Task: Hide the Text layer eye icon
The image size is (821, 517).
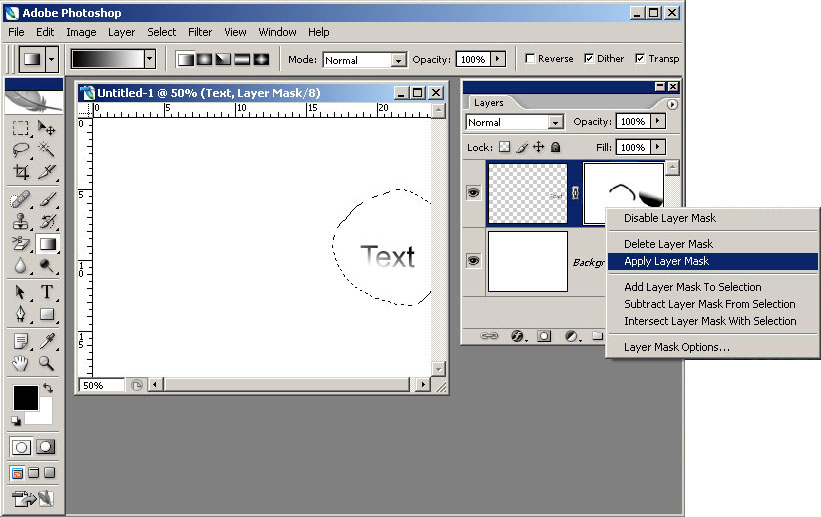Action: point(473,192)
